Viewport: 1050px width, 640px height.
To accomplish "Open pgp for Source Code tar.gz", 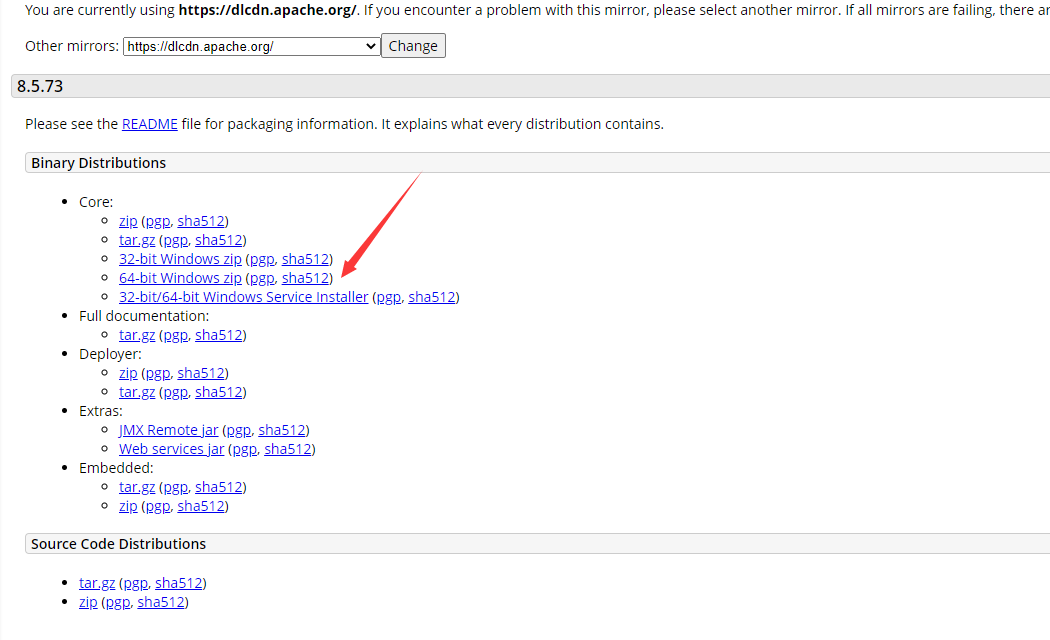I will click(136, 583).
